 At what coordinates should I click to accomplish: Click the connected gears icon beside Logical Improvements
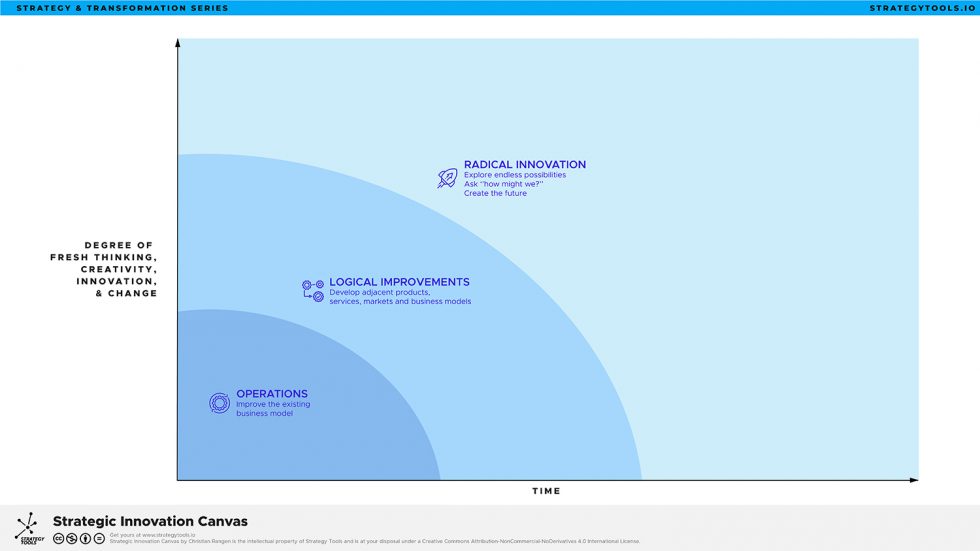click(x=313, y=291)
